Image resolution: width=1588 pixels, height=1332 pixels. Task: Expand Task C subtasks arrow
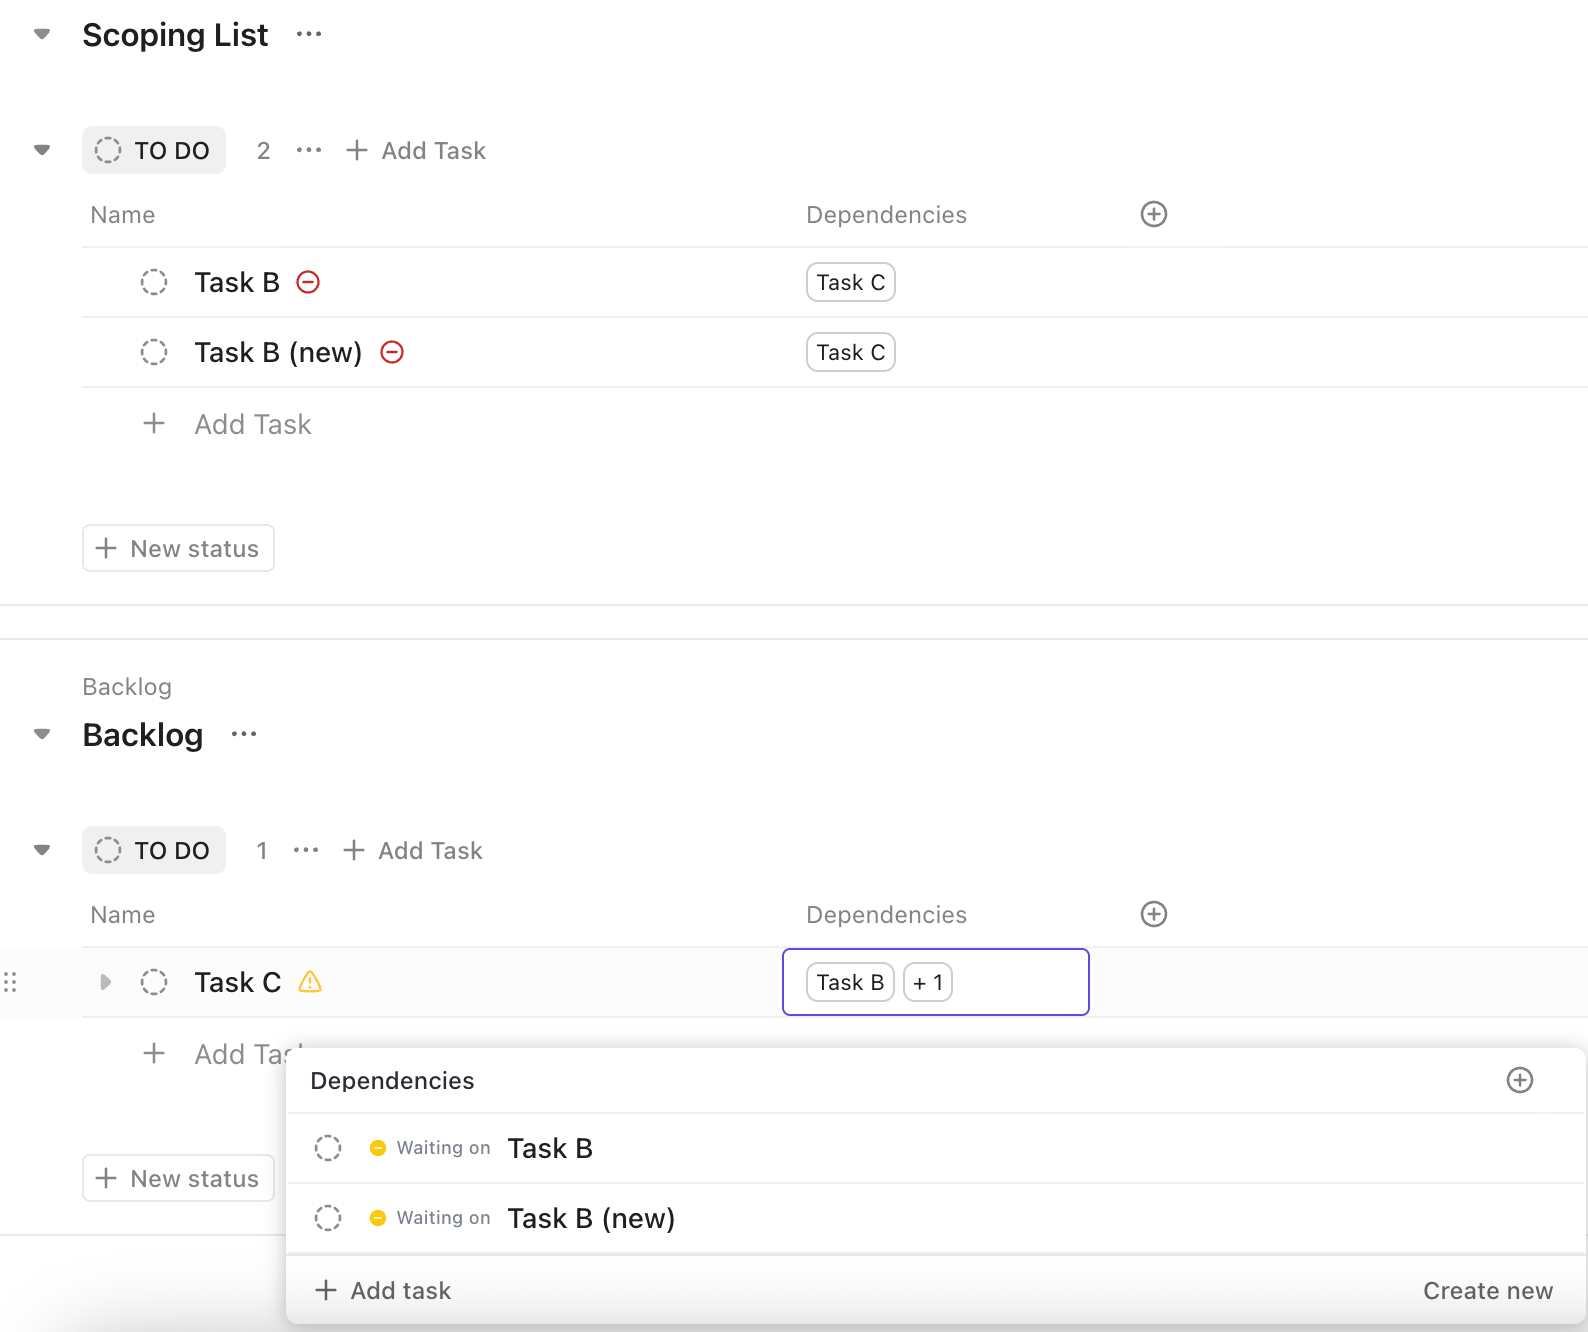[105, 982]
